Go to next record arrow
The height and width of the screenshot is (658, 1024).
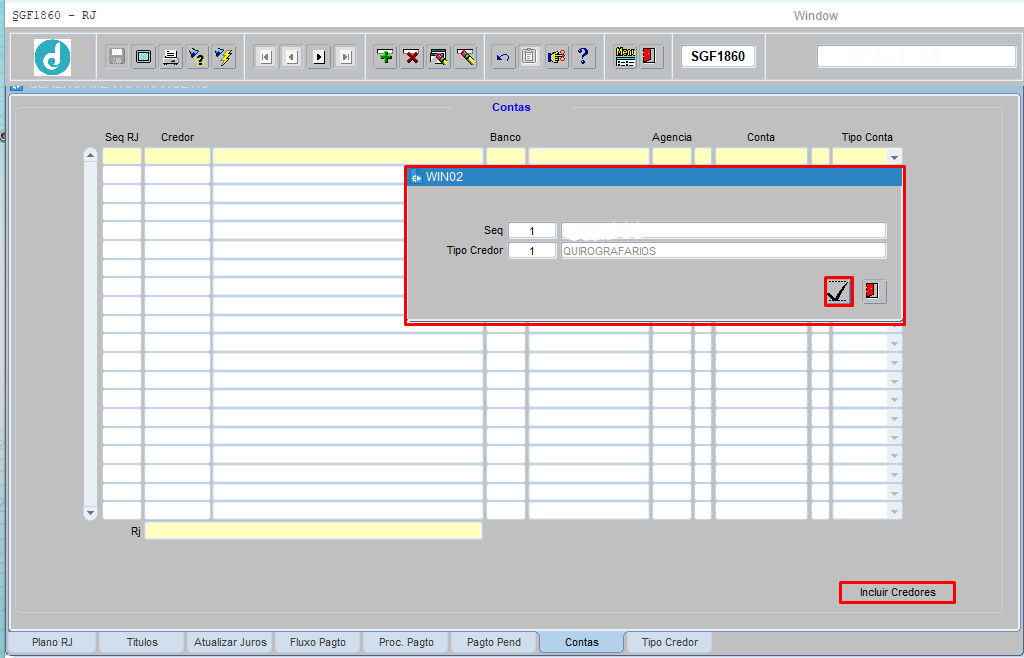[319, 57]
